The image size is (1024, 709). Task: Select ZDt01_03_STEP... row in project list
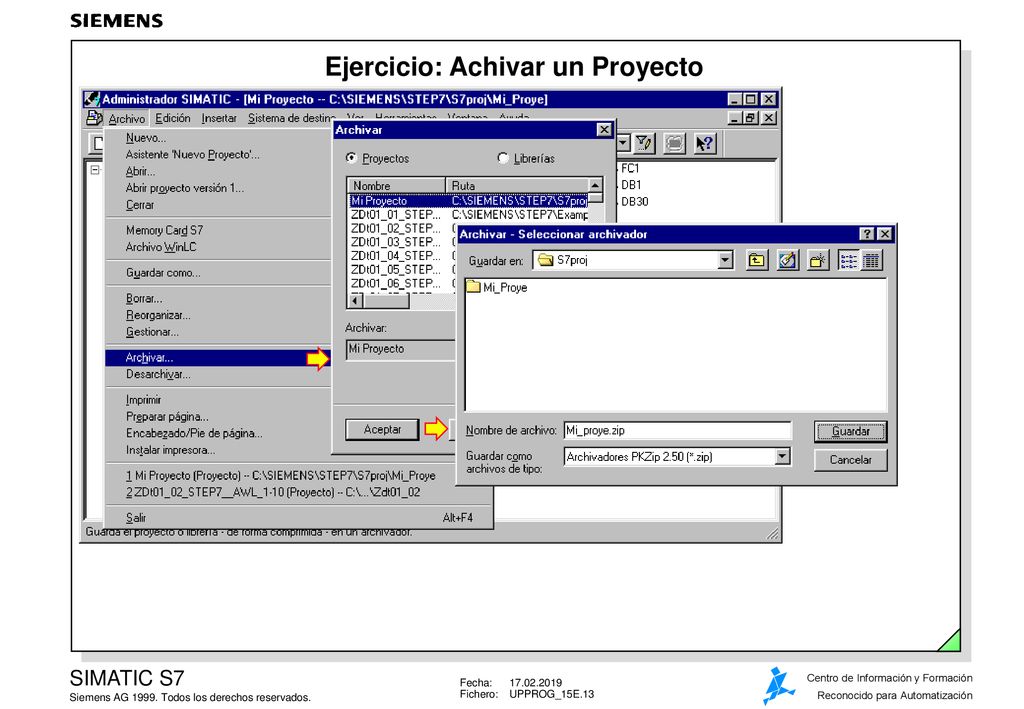pos(402,242)
